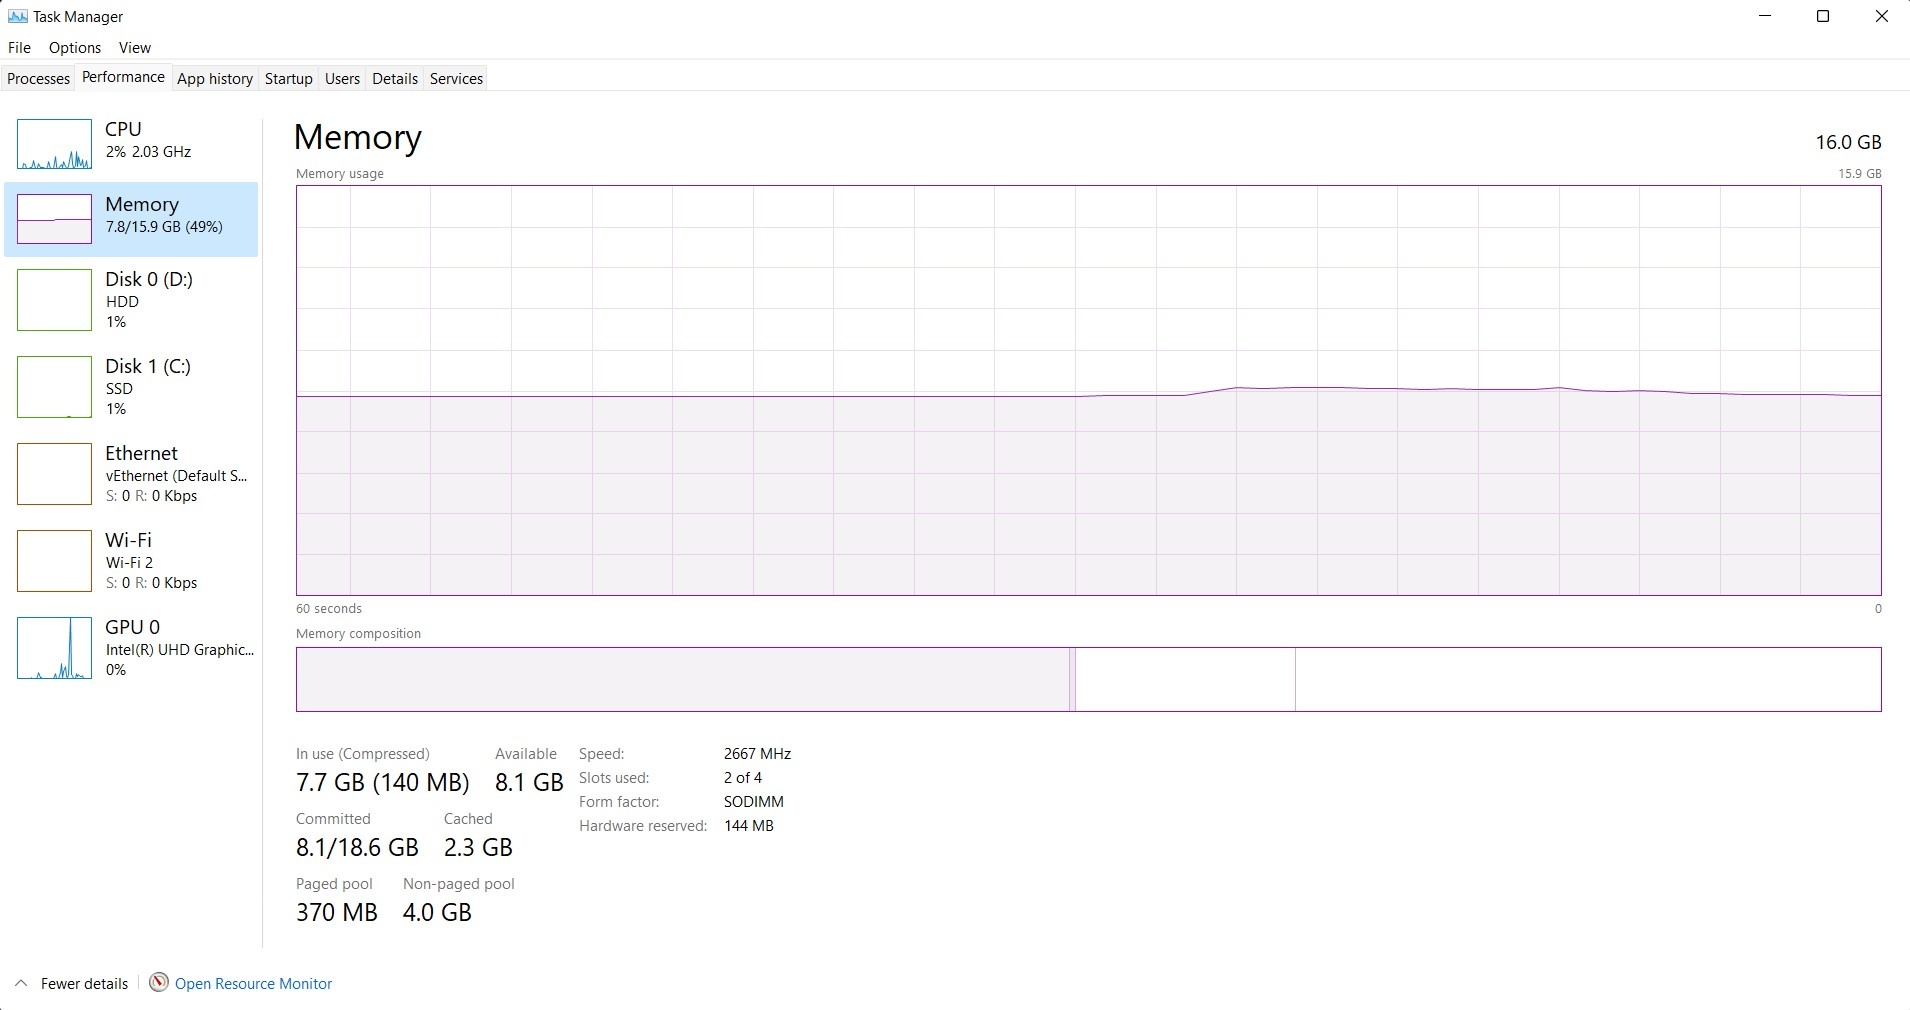Select the Ethernet graph thumbnail
The image size is (1910, 1010).
tap(53, 474)
